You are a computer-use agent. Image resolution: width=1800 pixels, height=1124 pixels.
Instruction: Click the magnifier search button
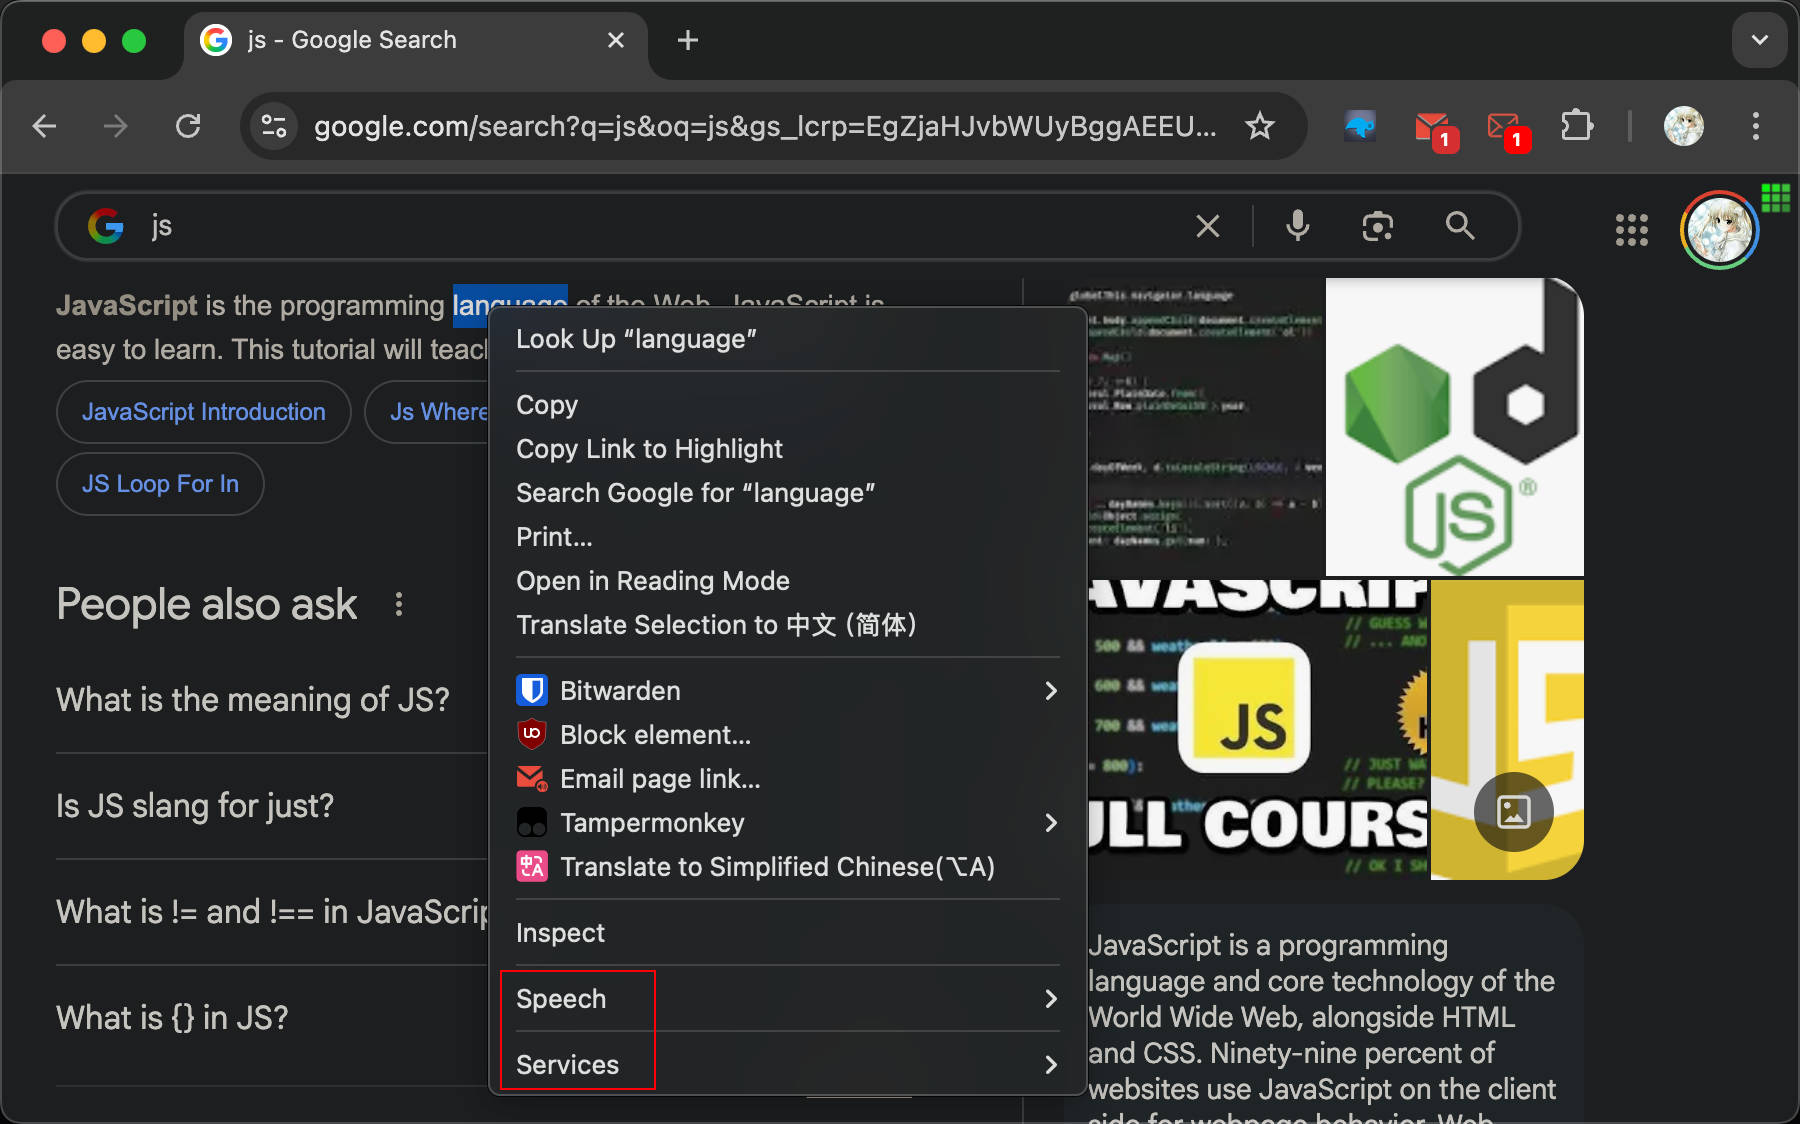pos(1460,226)
